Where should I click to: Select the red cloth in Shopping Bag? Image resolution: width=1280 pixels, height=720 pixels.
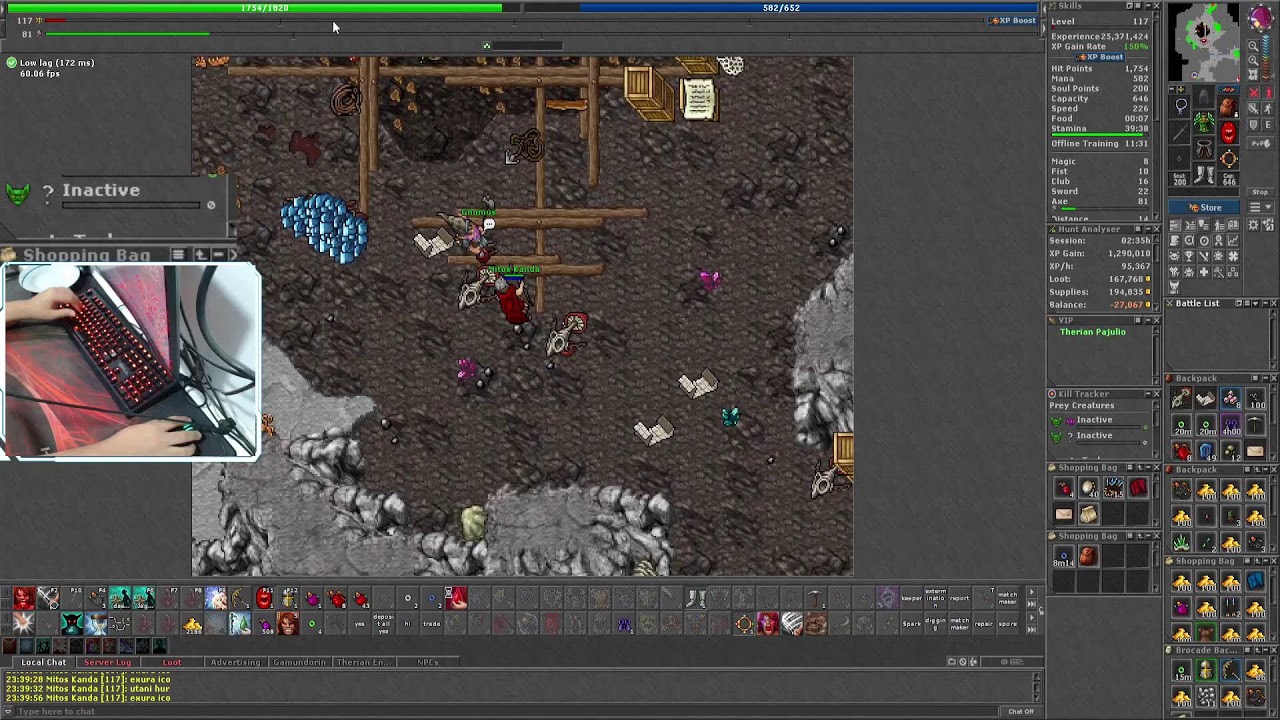tap(1139, 488)
